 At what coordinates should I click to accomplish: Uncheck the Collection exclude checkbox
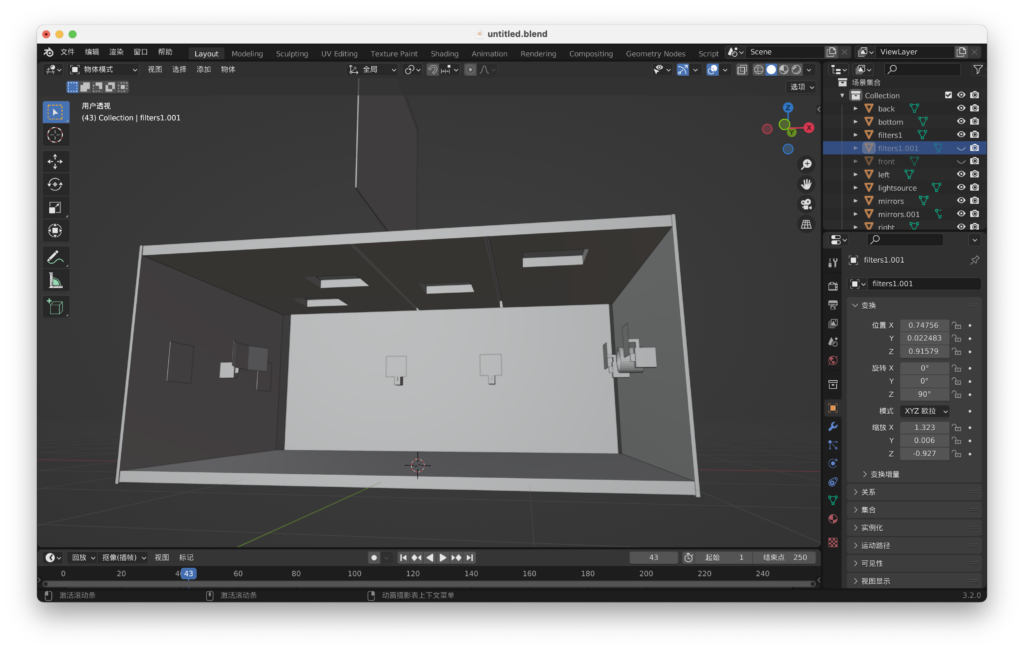click(x=948, y=95)
